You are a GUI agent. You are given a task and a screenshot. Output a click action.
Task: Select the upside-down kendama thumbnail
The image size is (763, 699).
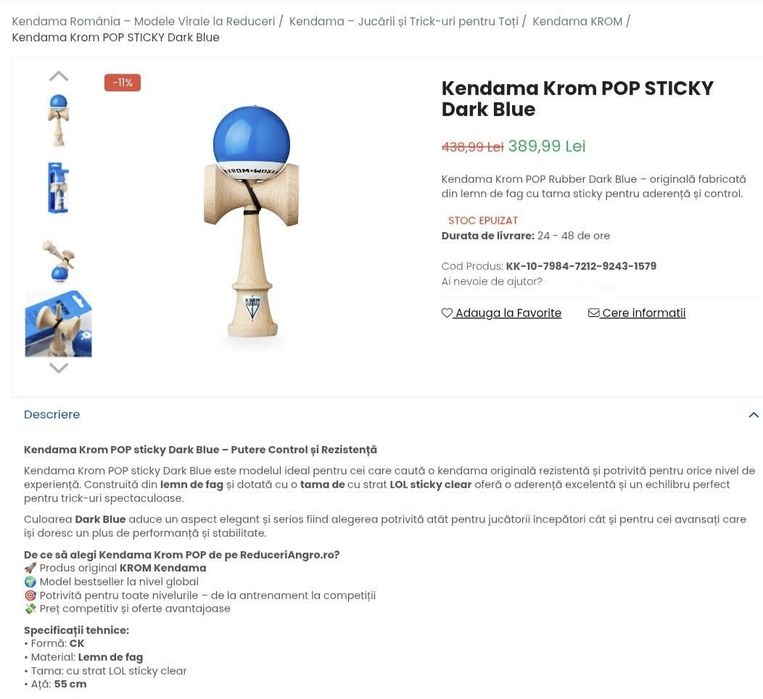pos(58,260)
